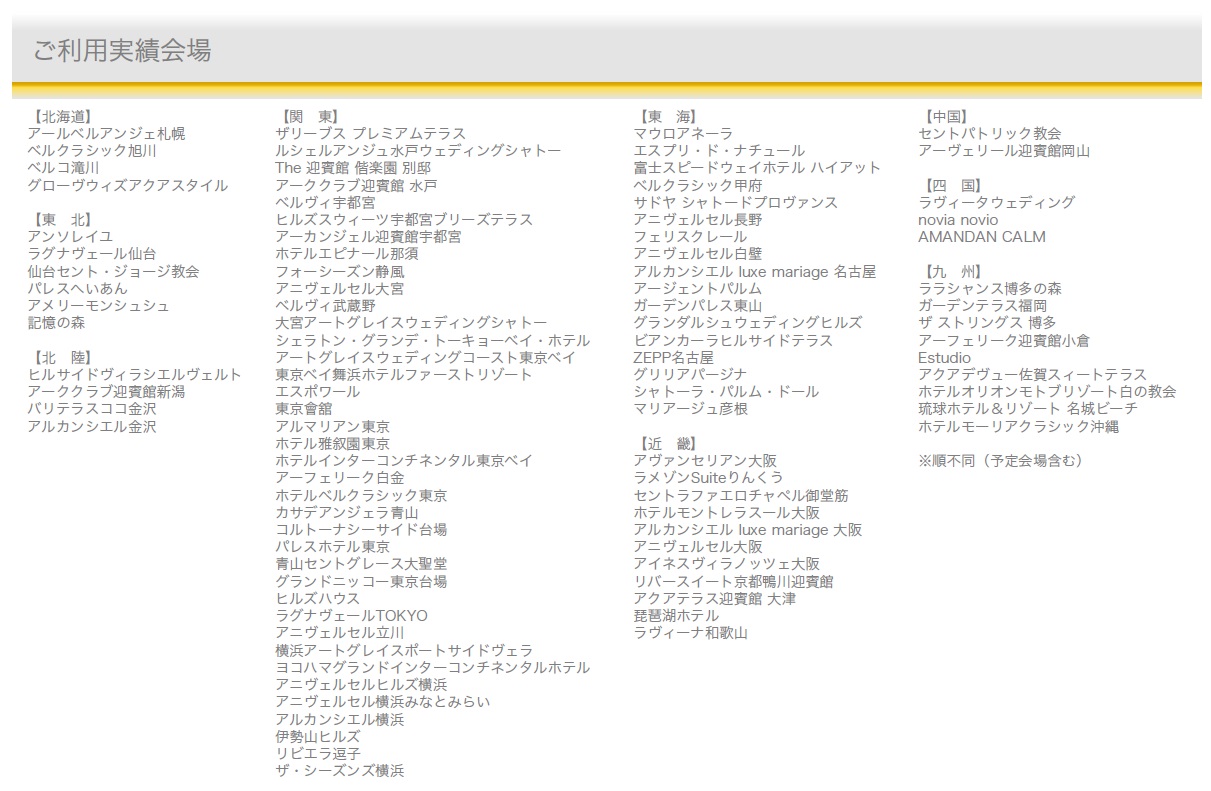Click ラグナヴェール仙台

click(92, 253)
